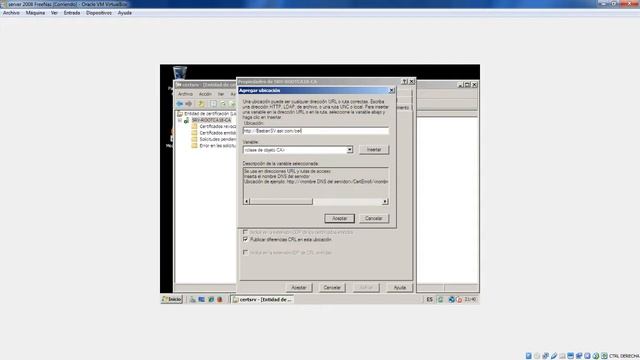Viewport: 640px width, 360px height.
Task: Click Cancelar at the bottom of the Propiedades dialog
Action: 332,288
